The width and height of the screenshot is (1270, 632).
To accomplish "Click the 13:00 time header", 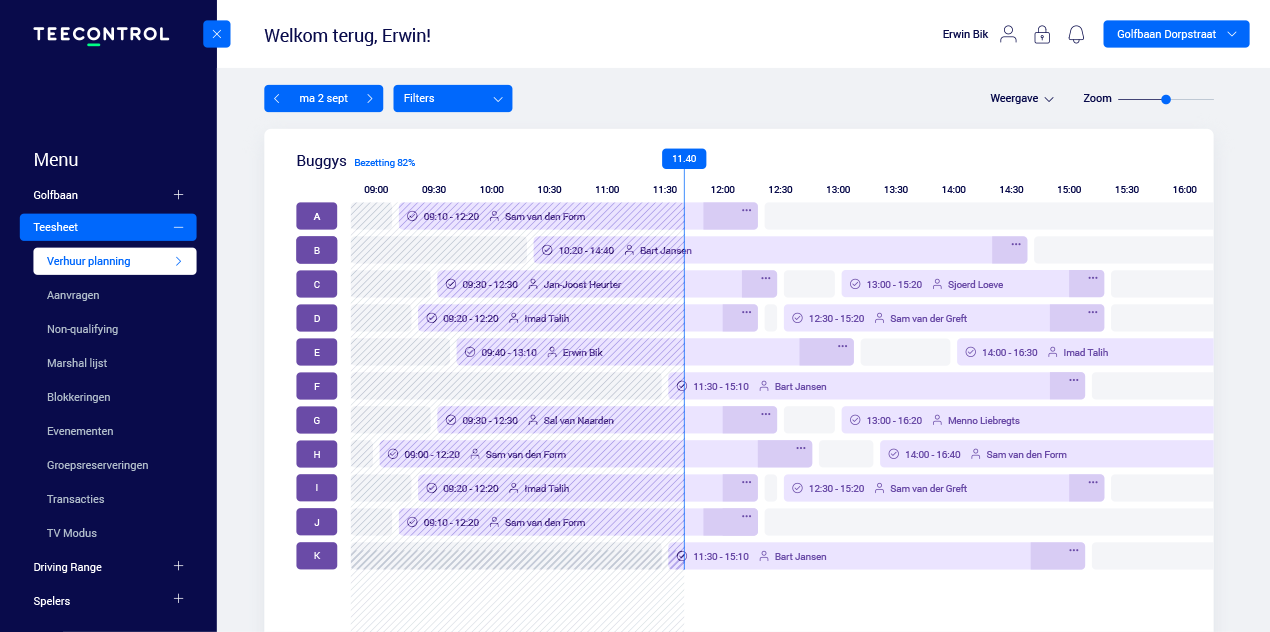I will pos(838,189).
